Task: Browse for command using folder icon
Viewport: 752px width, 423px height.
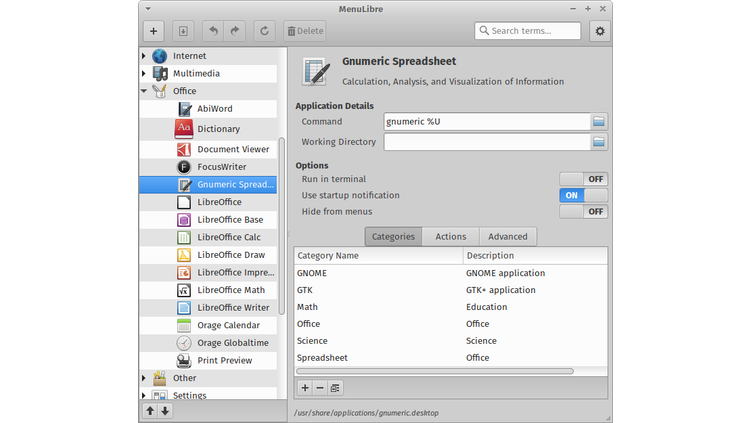Action: point(599,121)
